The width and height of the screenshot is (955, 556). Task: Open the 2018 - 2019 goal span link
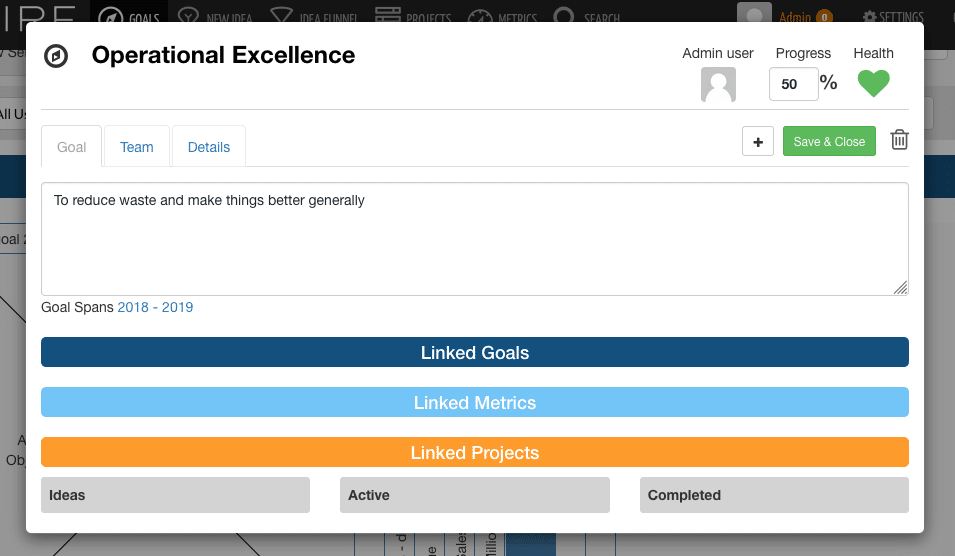[155, 307]
